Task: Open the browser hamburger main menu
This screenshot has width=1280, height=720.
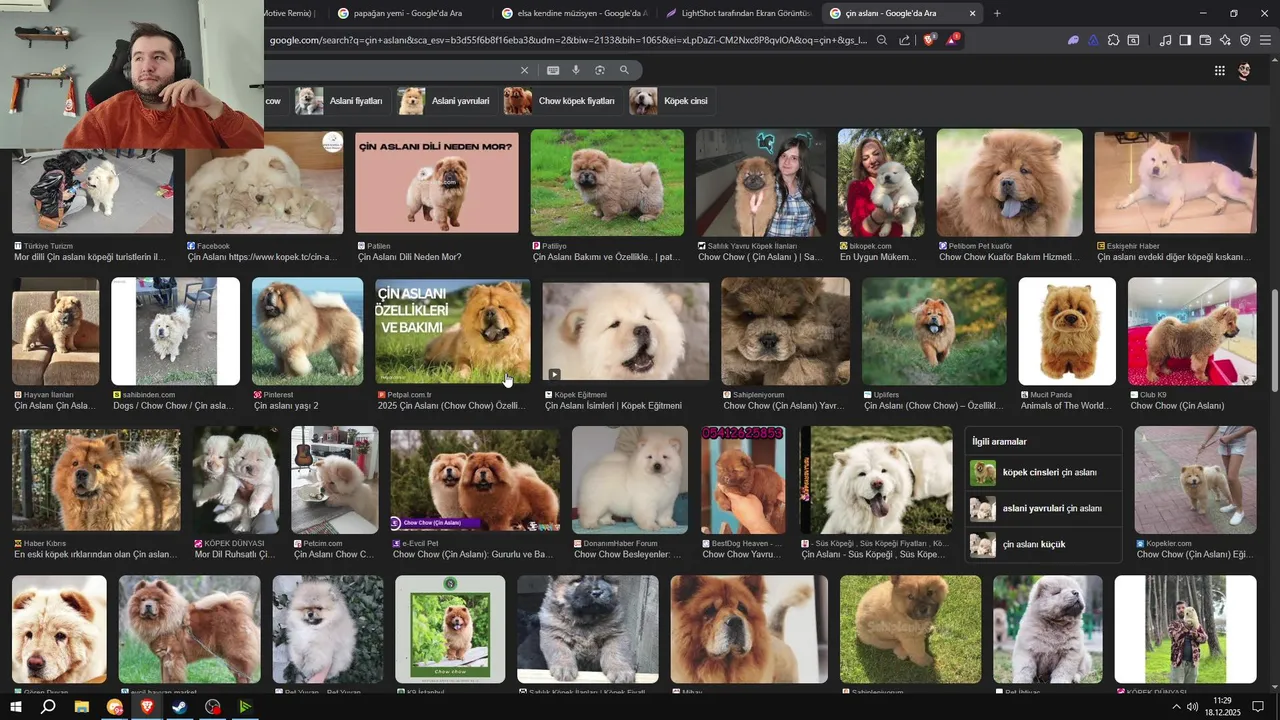Action: click(x=1265, y=40)
